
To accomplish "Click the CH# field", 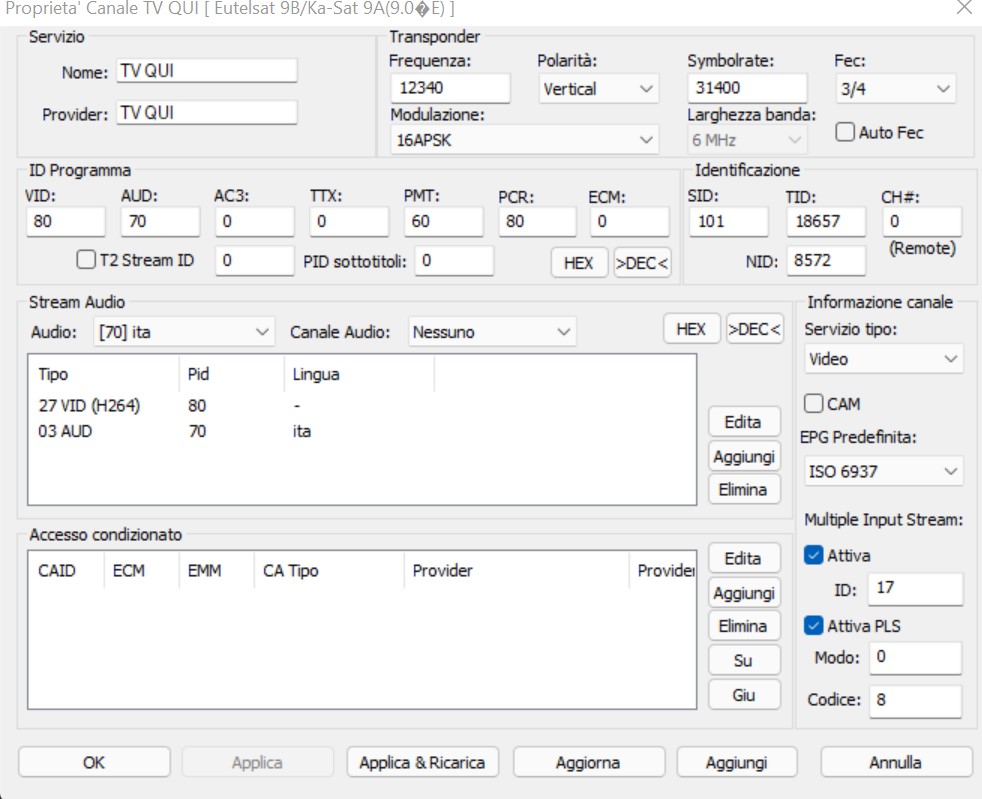I will pyautogui.click(x=922, y=222).
